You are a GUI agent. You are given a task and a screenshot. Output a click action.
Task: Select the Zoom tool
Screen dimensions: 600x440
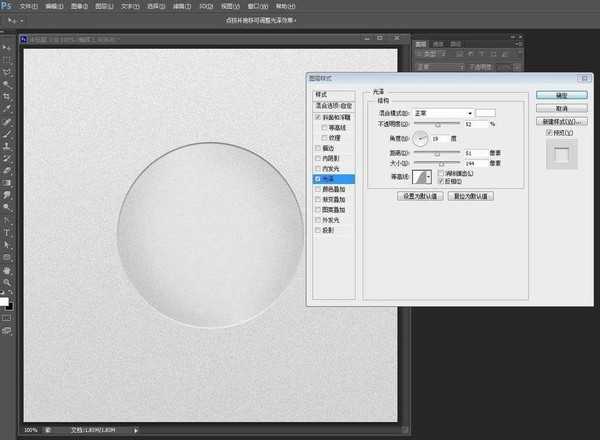7,282
